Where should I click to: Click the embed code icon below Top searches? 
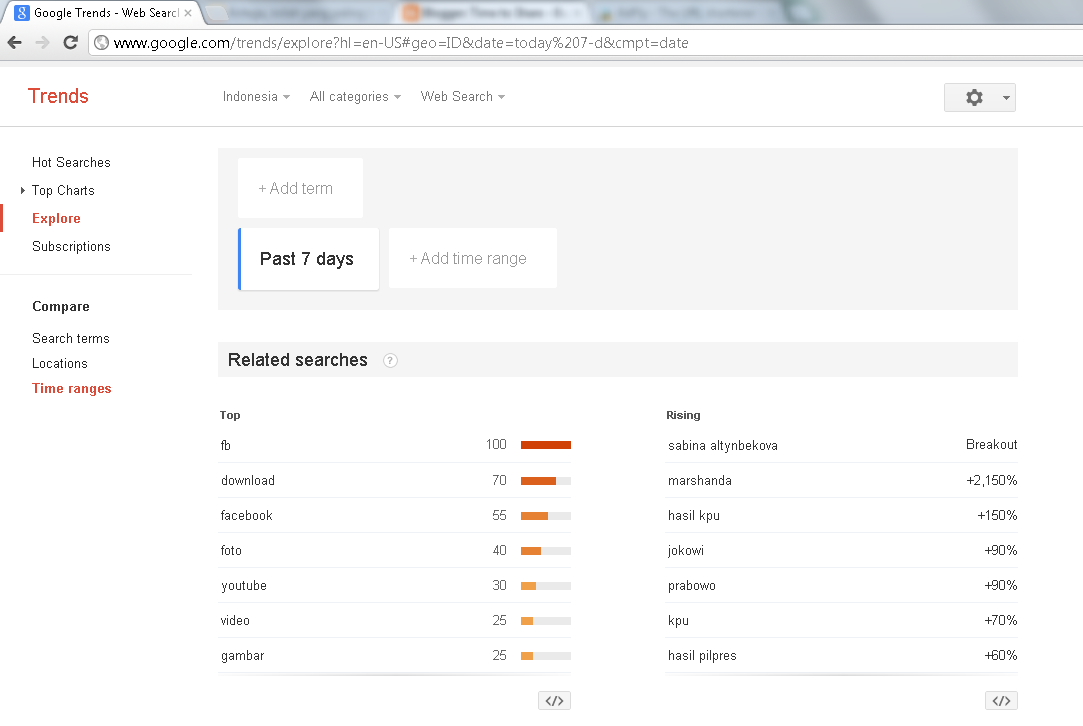click(x=554, y=700)
